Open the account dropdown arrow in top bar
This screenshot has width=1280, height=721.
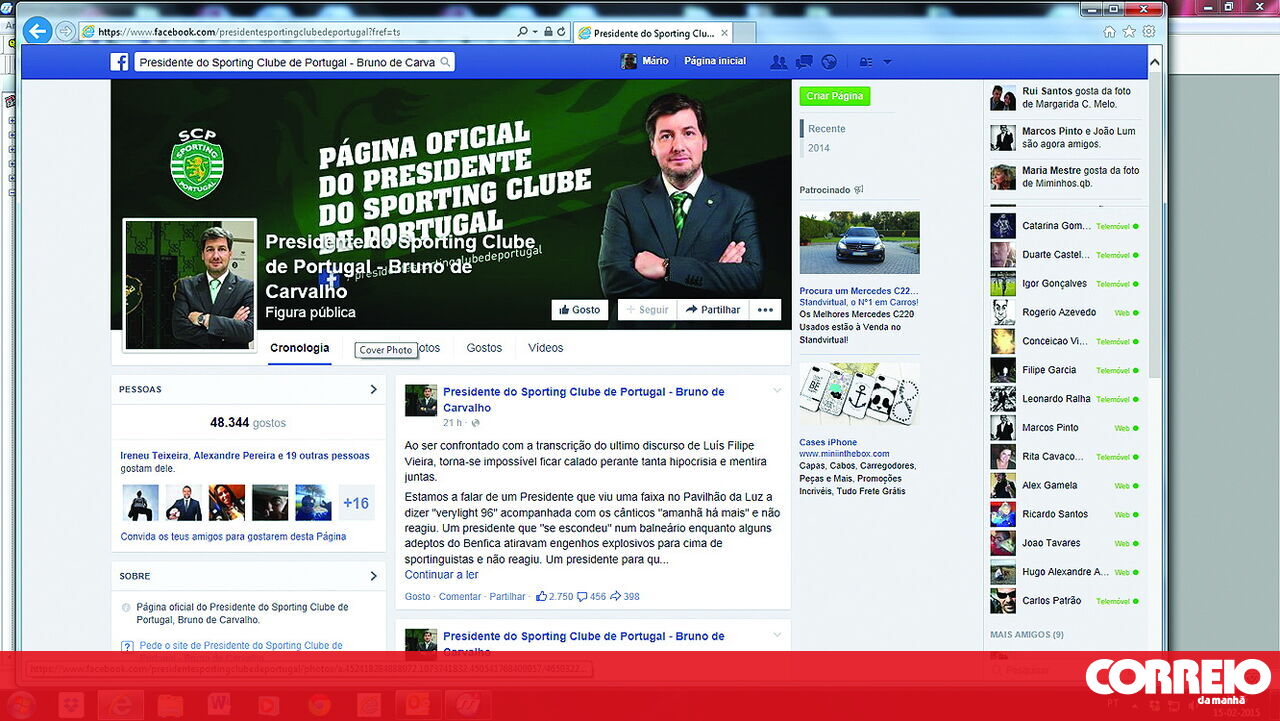pos(887,62)
